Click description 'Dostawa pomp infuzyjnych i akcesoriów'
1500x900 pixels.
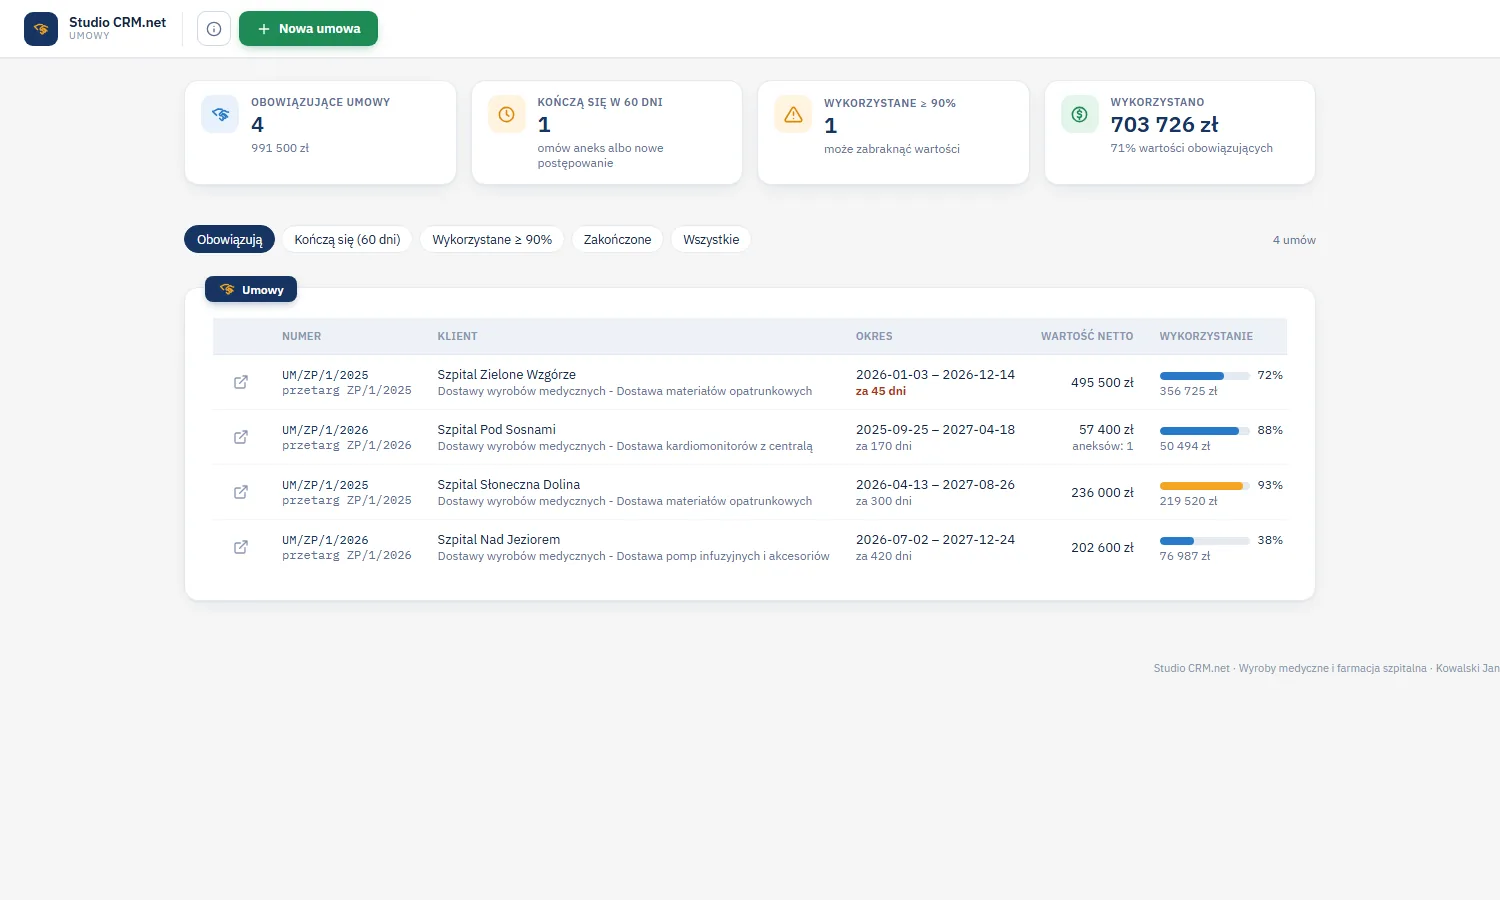pyautogui.click(x=723, y=556)
